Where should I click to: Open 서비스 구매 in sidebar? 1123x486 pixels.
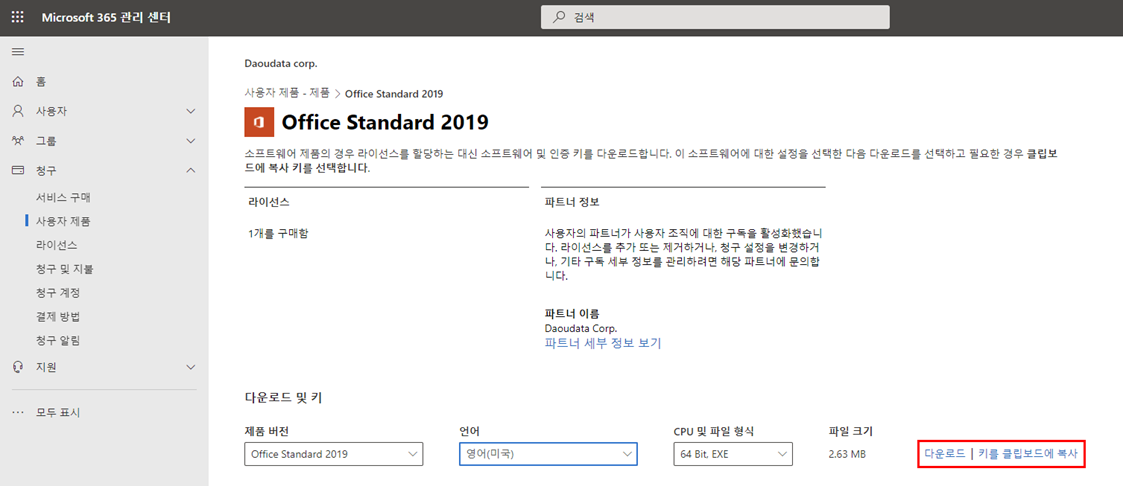[x=63, y=198]
